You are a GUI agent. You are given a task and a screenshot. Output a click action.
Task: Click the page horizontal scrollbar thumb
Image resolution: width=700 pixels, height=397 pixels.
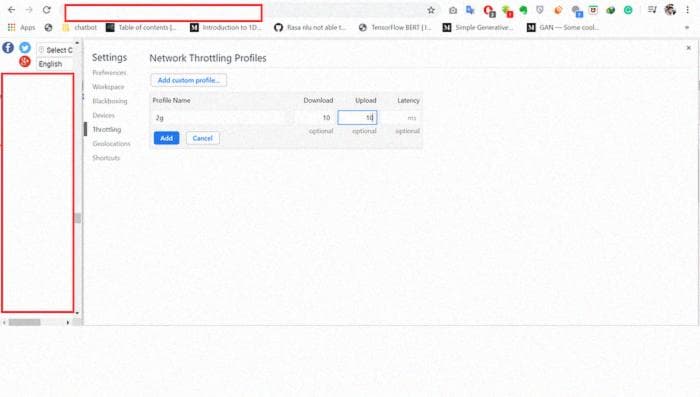point(25,322)
